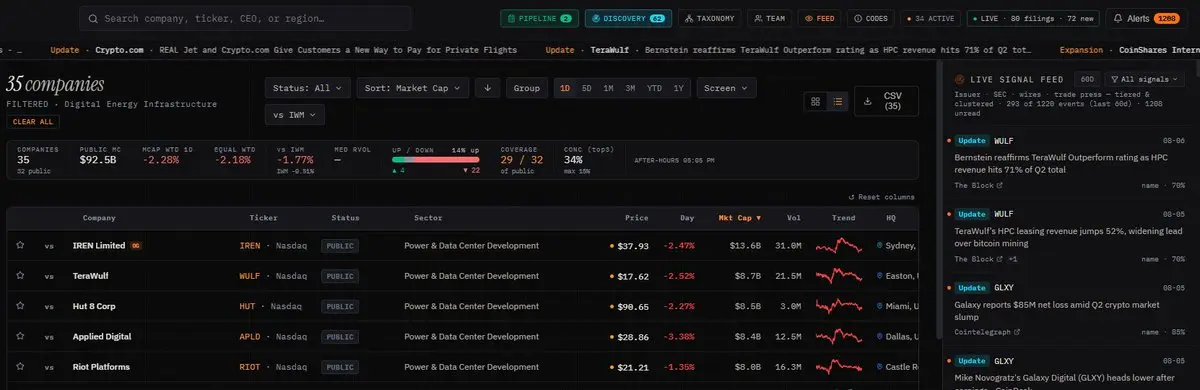Screen dimensions: 1200x390
Task: Star the IREN Limited row
Action: pyautogui.click(x=19, y=245)
